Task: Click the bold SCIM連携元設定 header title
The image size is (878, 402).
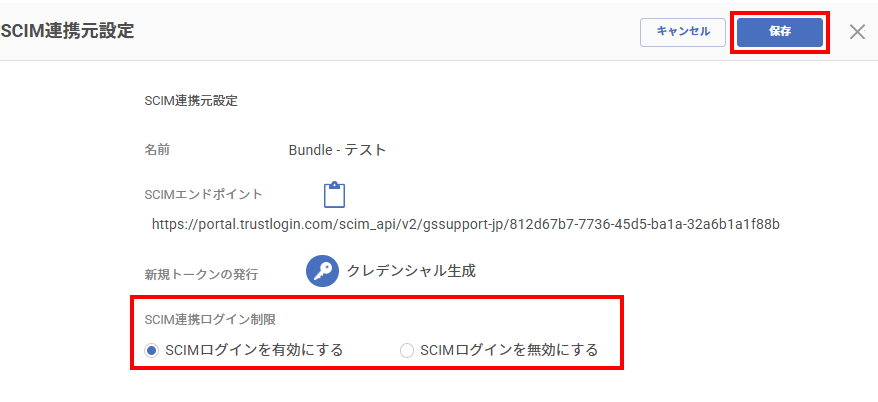Action: (x=68, y=31)
